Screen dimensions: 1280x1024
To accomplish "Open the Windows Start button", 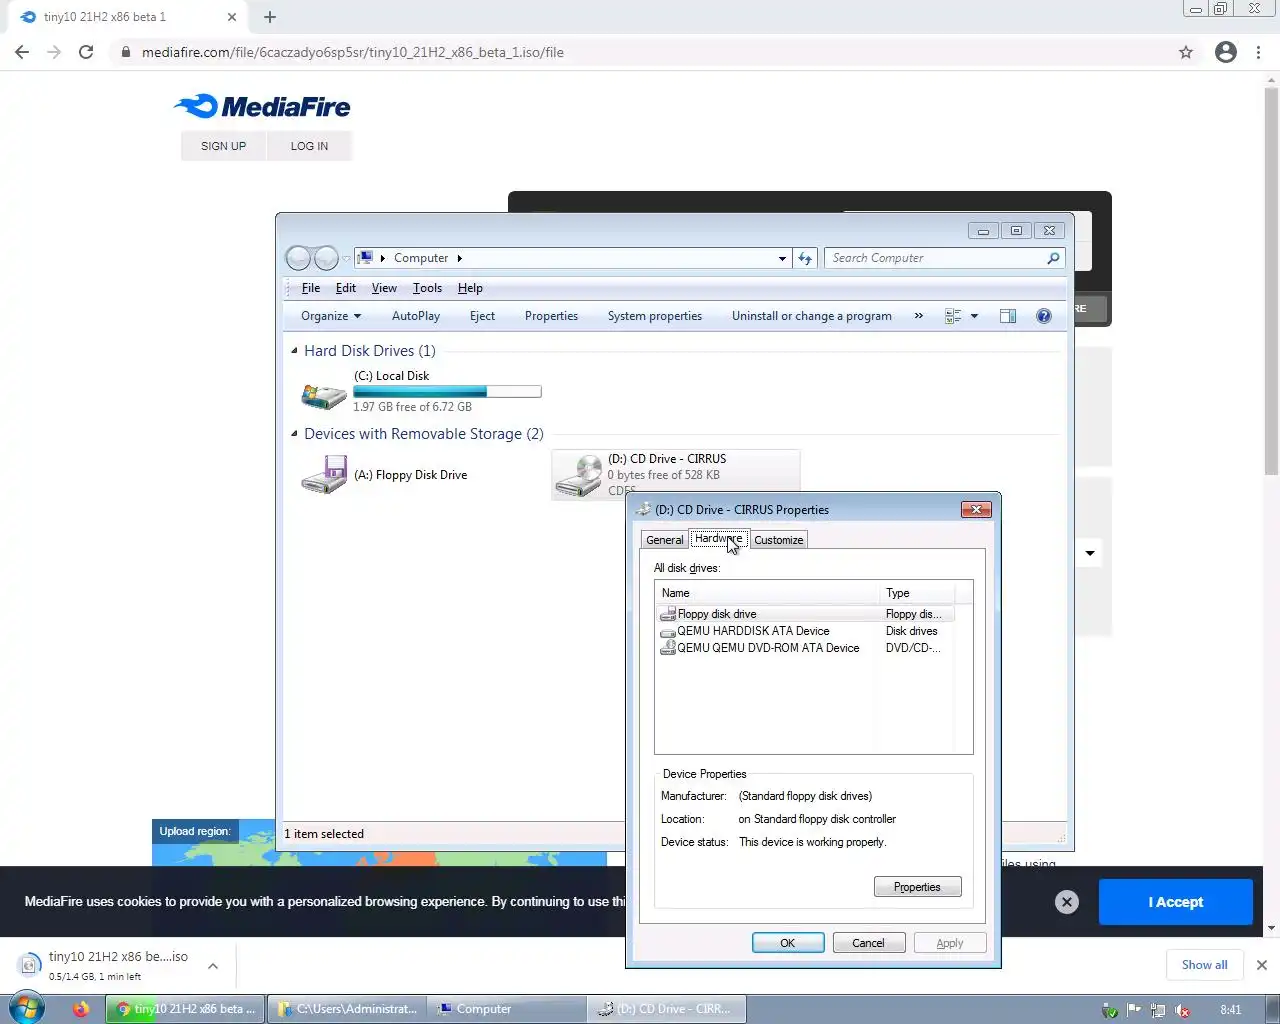I will 27,1008.
